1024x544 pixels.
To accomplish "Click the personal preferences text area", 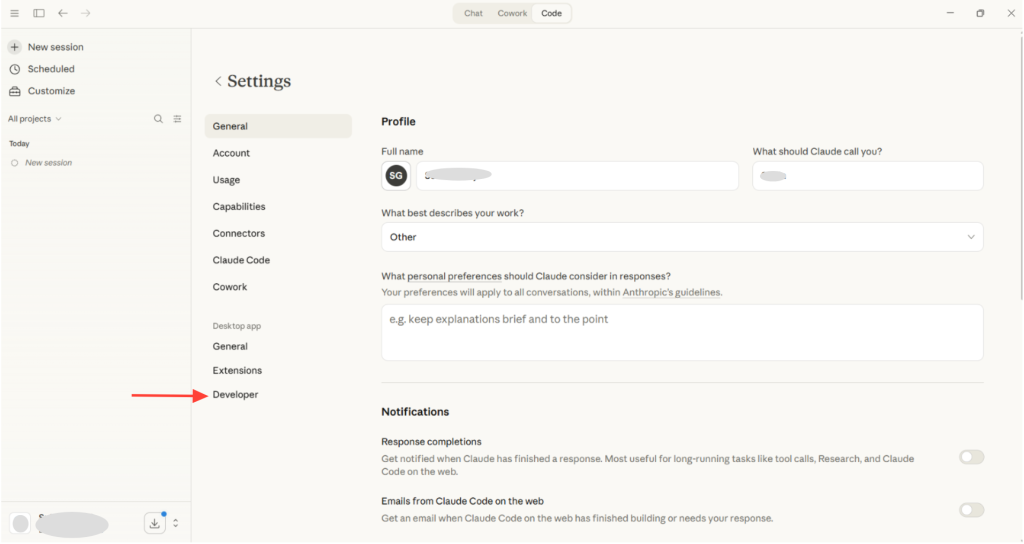I will (682, 332).
